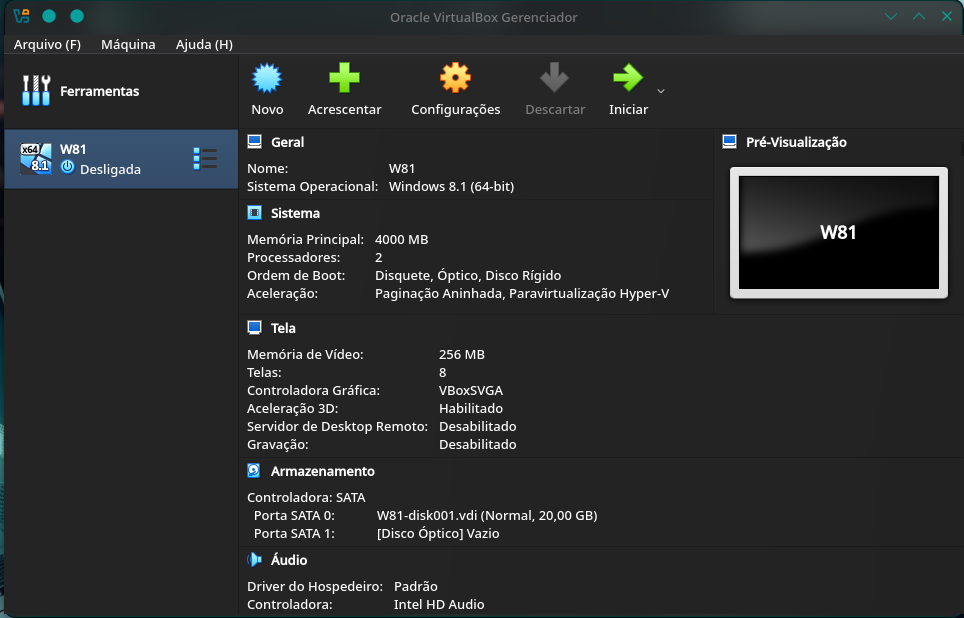
Task: Click the Intel HD Audio controller value
Action: click(x=439, y=604)
